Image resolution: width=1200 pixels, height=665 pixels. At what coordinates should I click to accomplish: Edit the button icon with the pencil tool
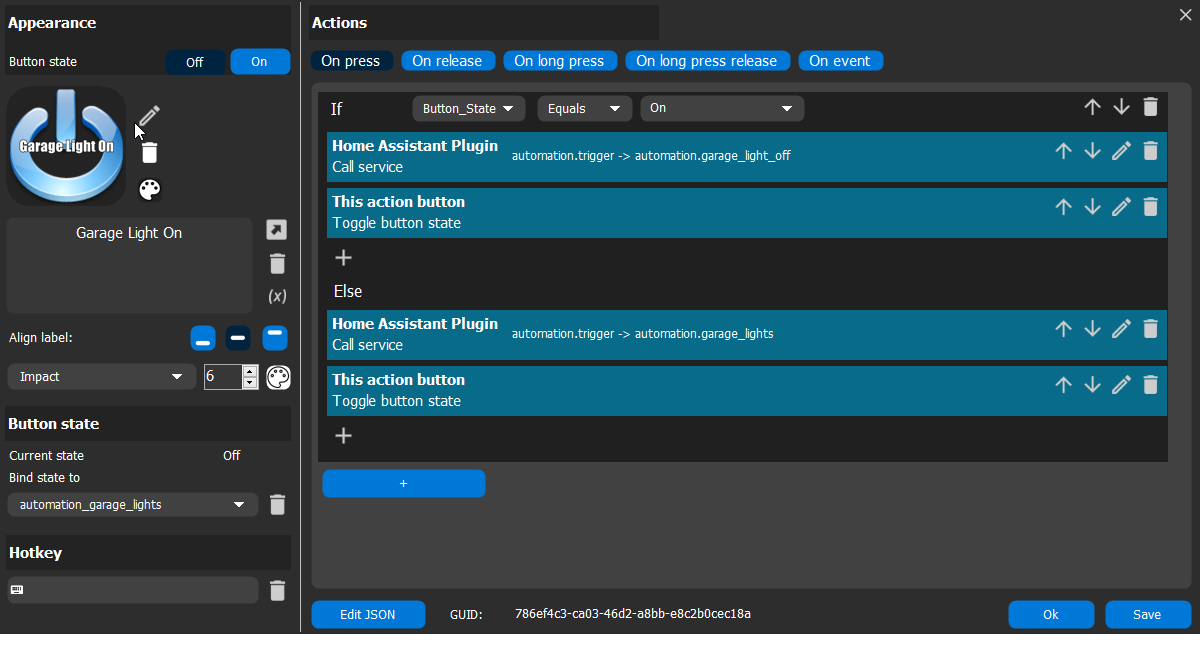148,115
